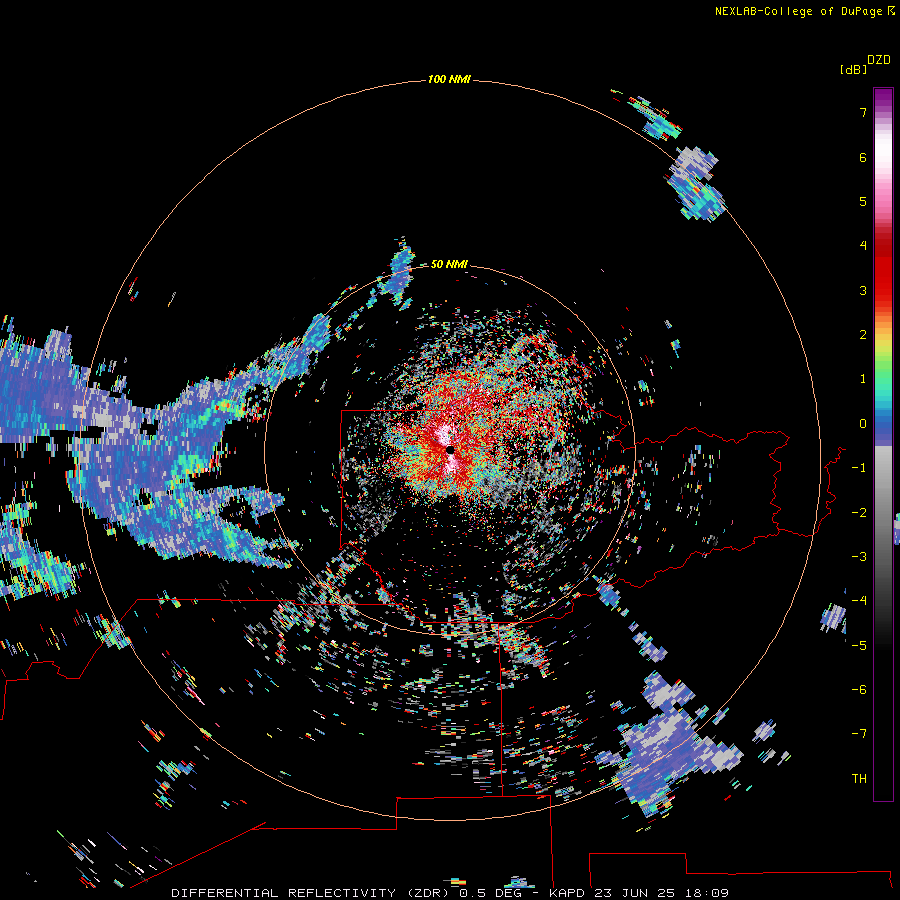Click the -2 dB tick label
The height and width of the screenshot is (900, 900).
pos(859,513)
